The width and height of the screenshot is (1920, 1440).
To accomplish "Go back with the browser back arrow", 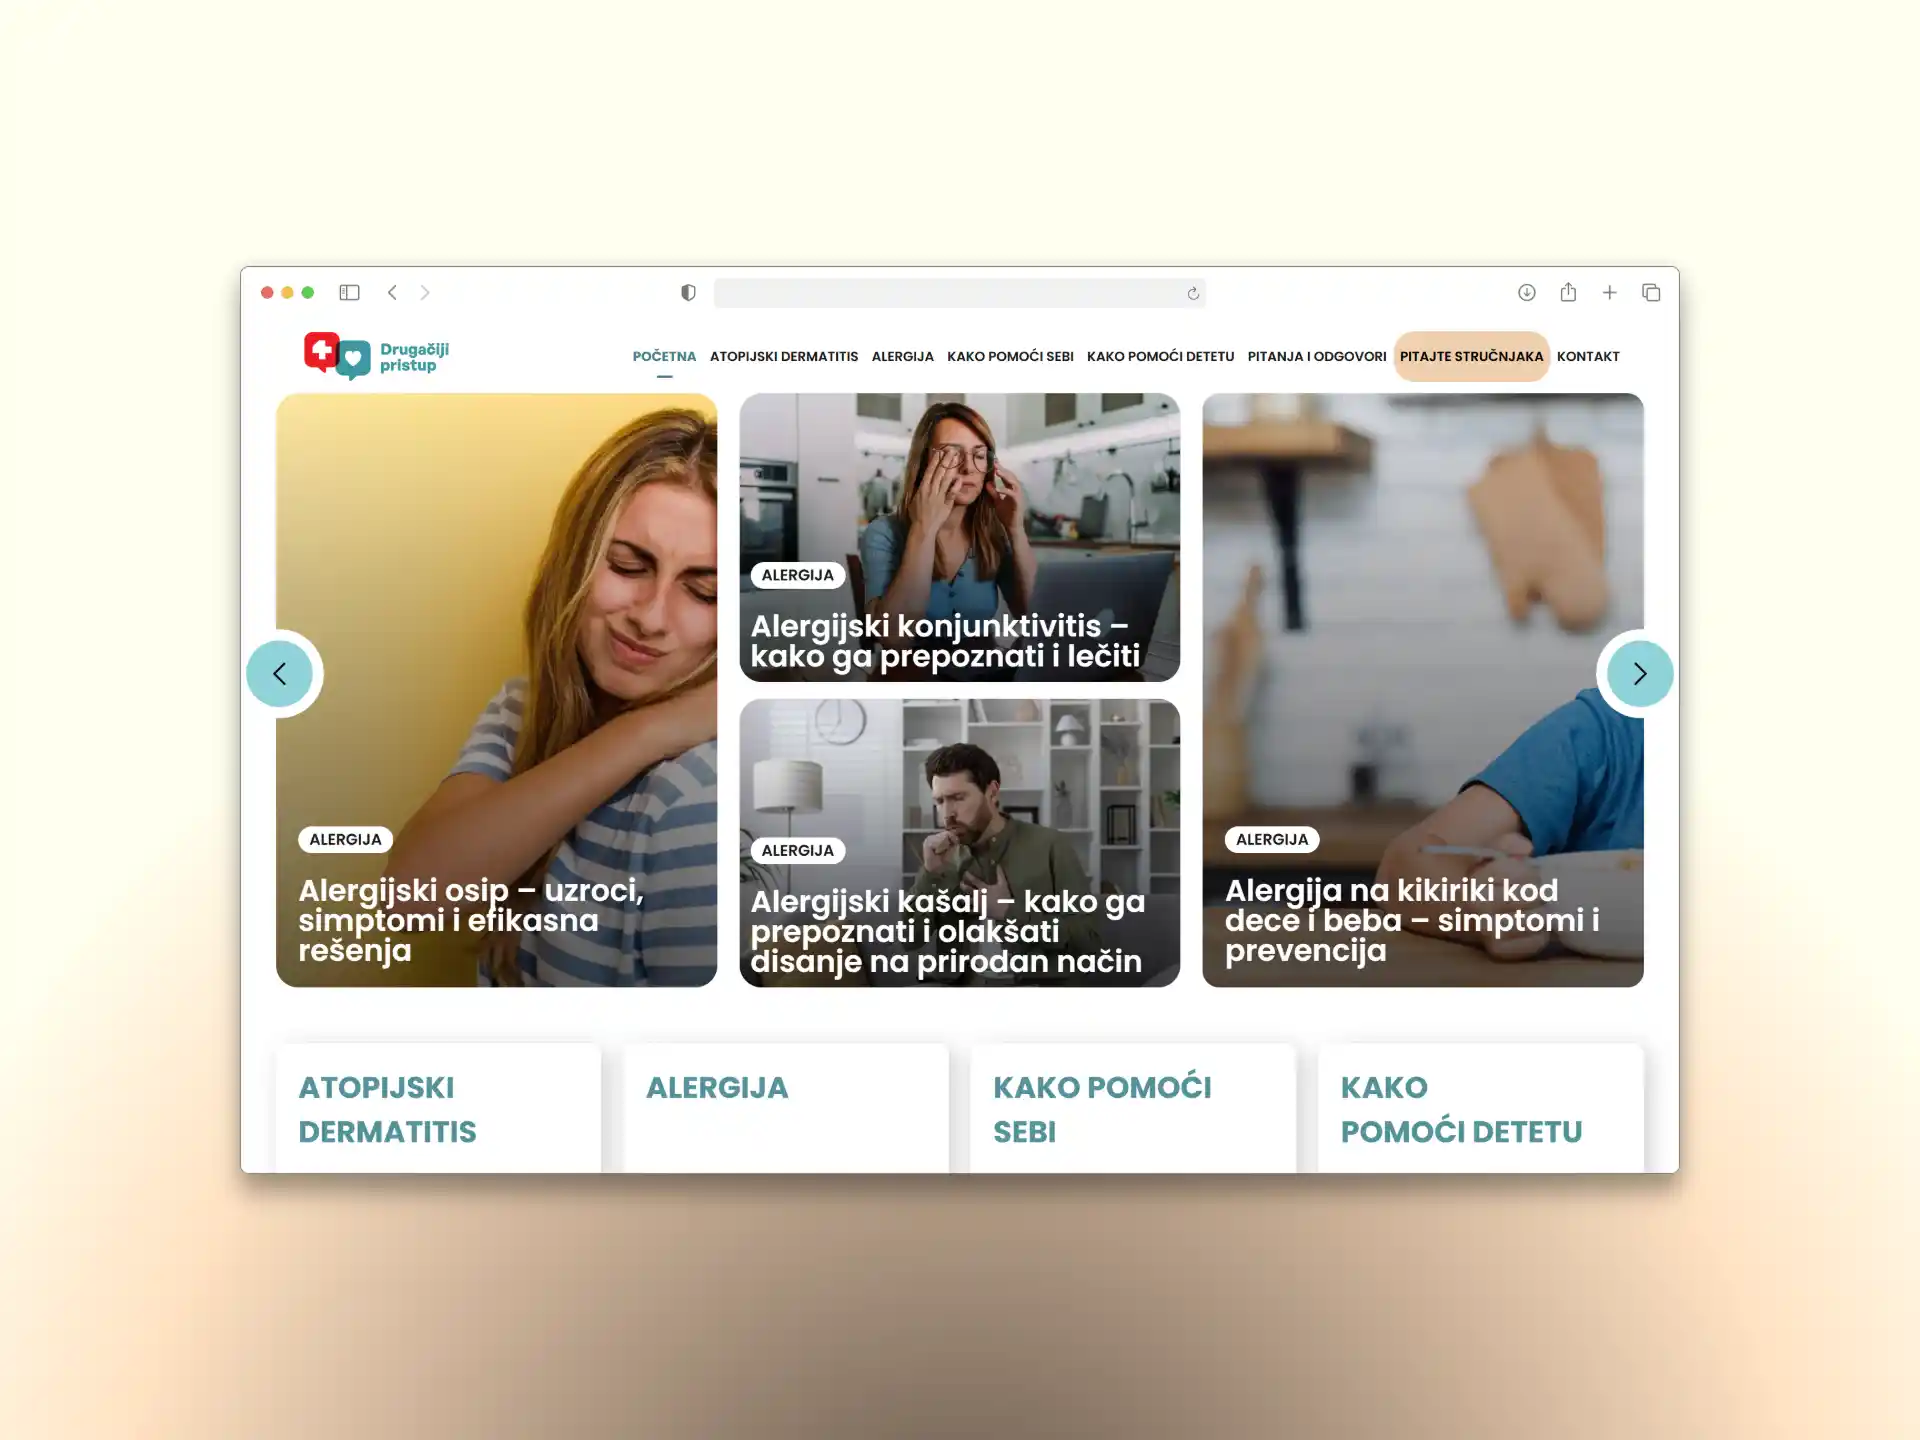I will [x=392, y=293].
